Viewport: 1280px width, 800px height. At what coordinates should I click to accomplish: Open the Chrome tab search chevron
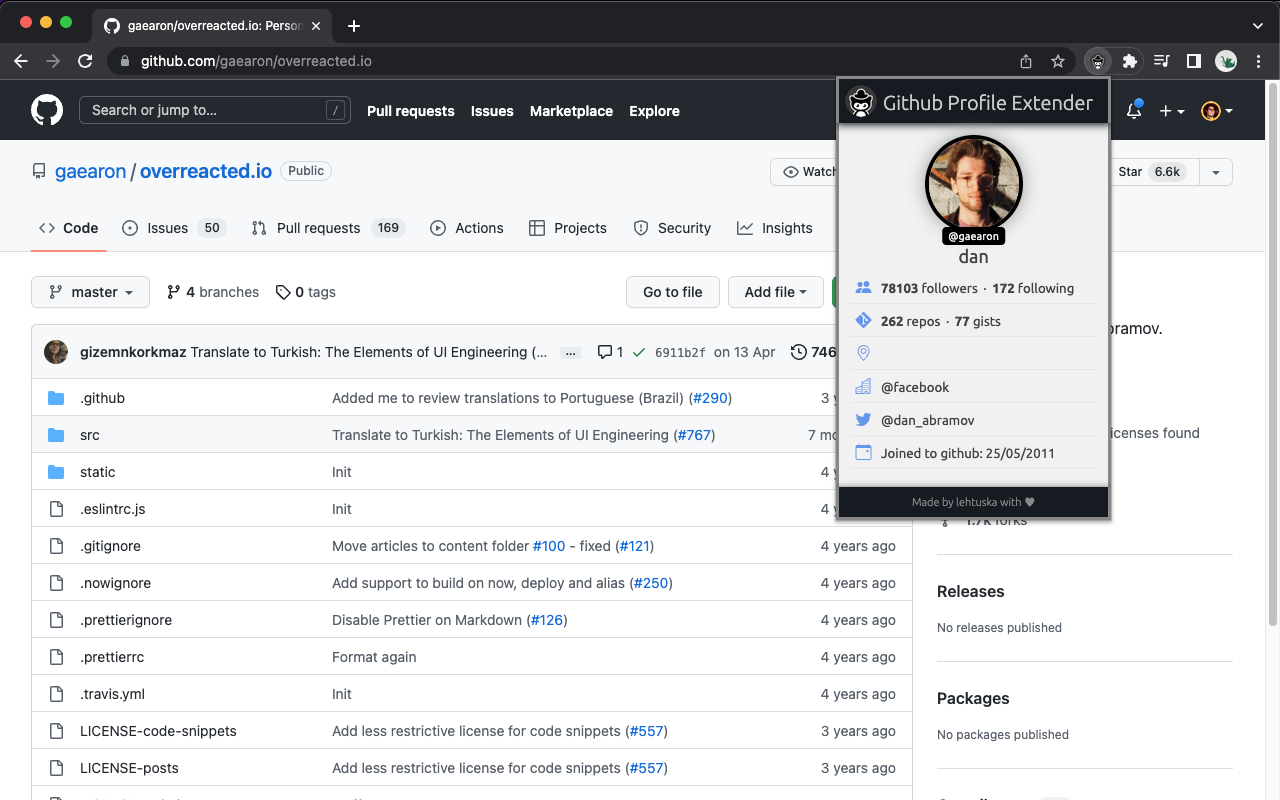tap(1258, 26)
